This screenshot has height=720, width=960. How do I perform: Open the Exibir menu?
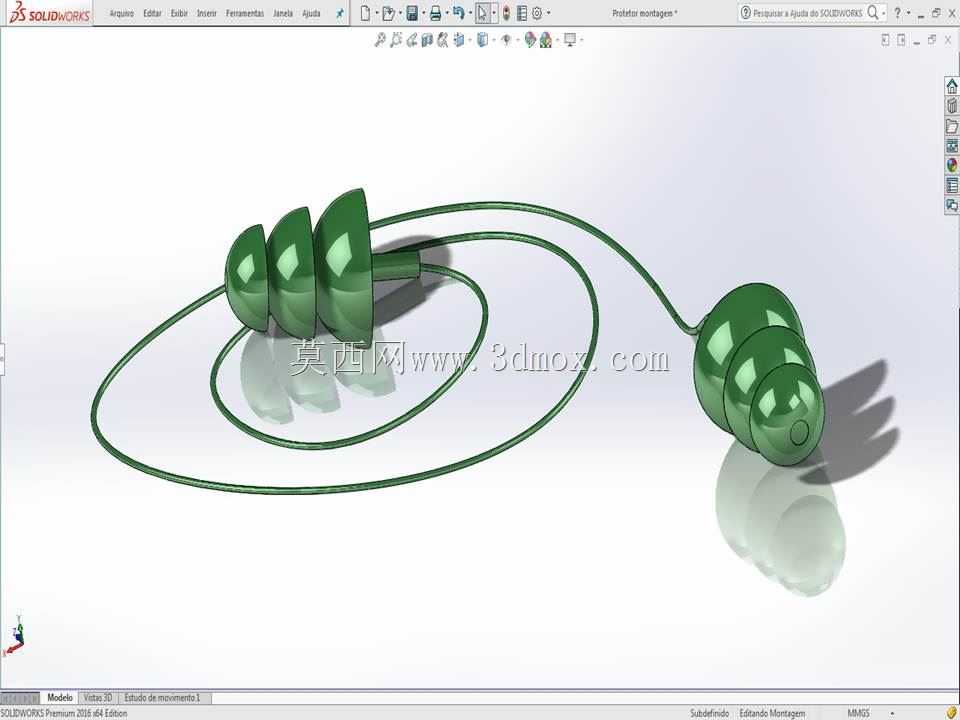tap(179, 13)
